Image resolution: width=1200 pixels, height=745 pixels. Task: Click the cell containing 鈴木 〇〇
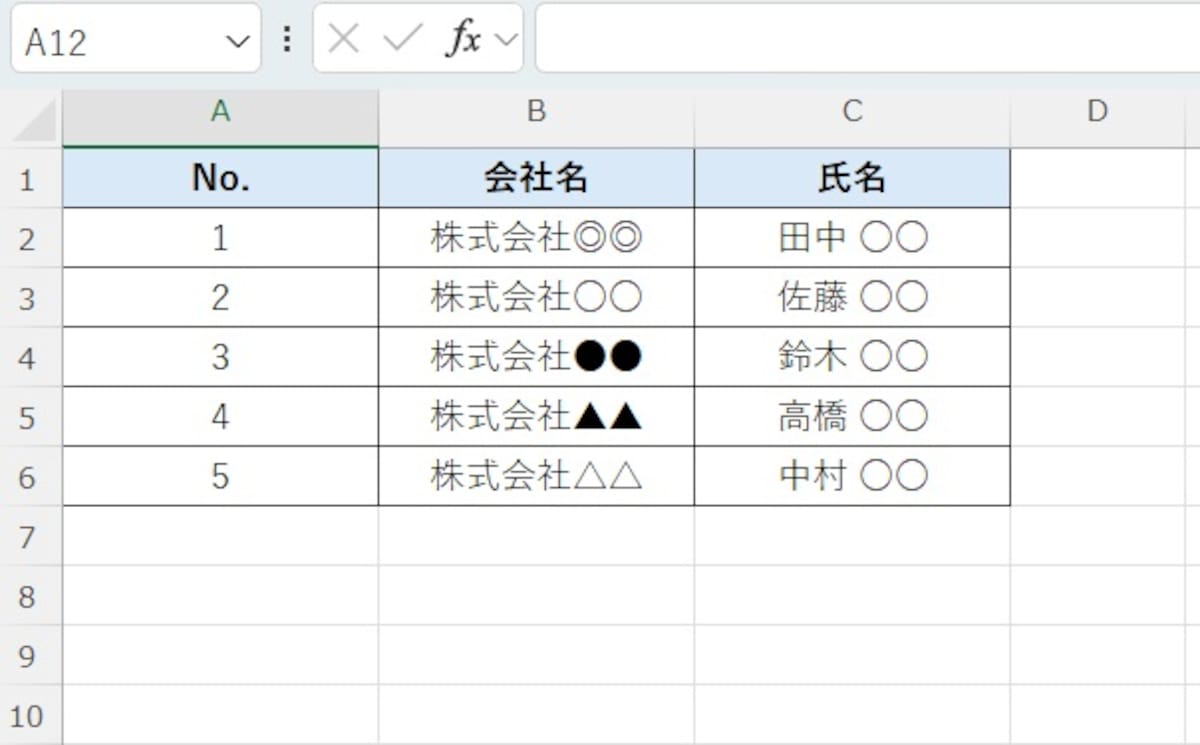(x=851, y=357)
